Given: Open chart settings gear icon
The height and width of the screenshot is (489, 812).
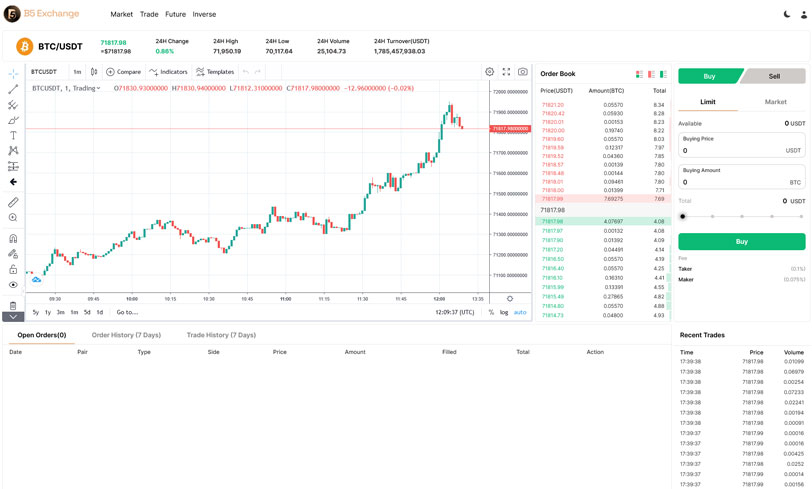Looking at the screenshot, I should coord(489,72).
